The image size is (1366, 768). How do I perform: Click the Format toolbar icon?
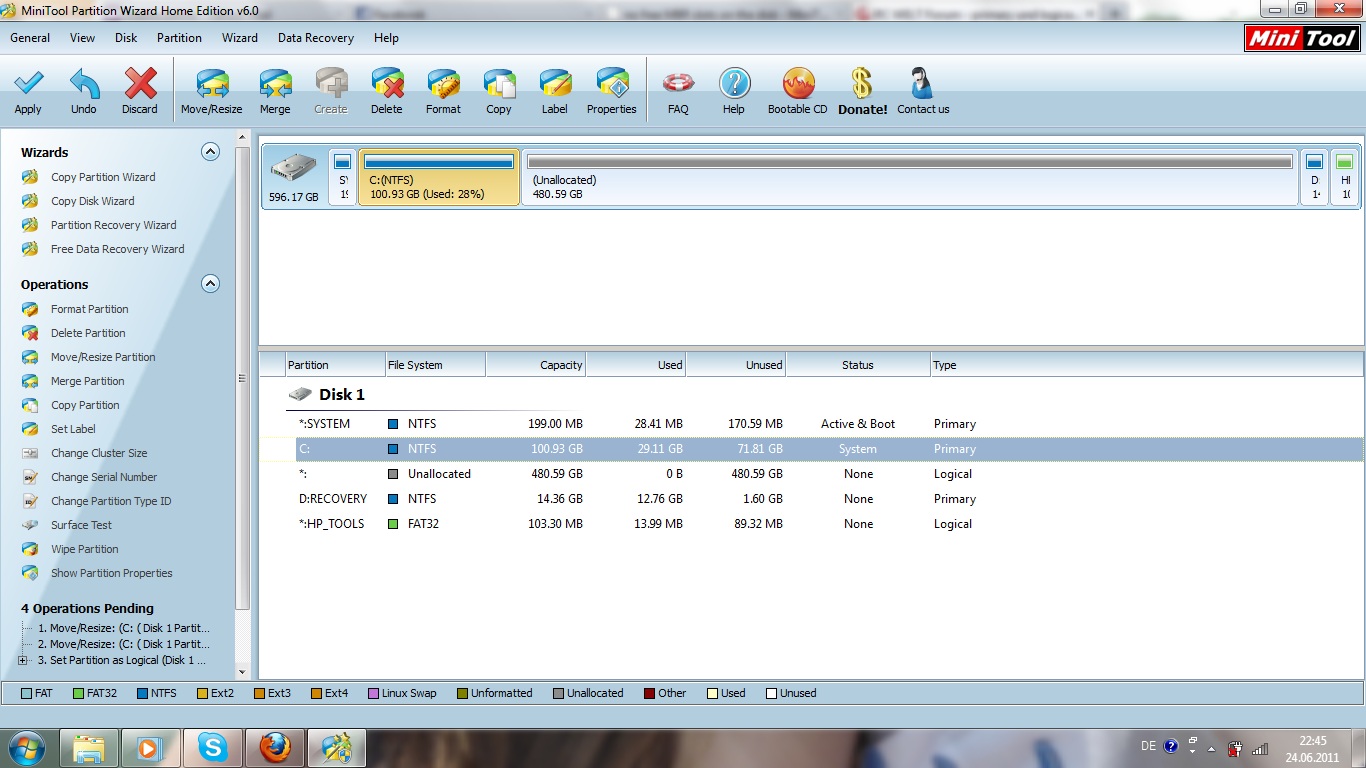click(x=443, y=83)
